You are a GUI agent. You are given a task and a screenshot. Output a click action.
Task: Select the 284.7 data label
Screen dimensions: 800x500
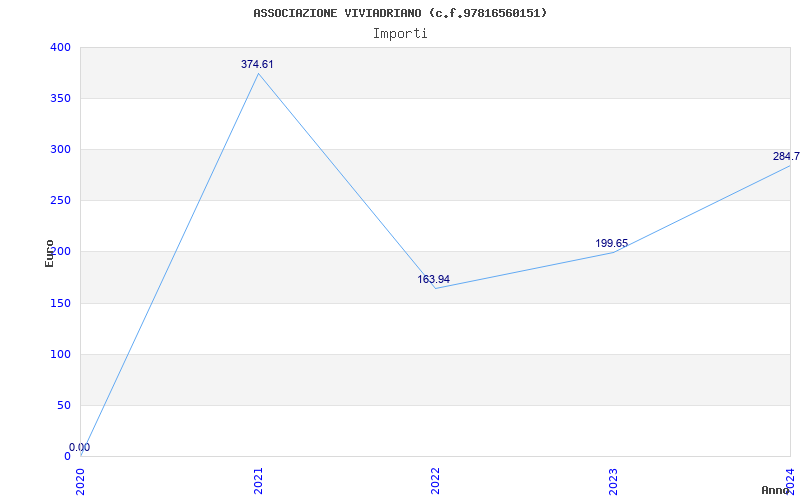click(x=786, y=156)
